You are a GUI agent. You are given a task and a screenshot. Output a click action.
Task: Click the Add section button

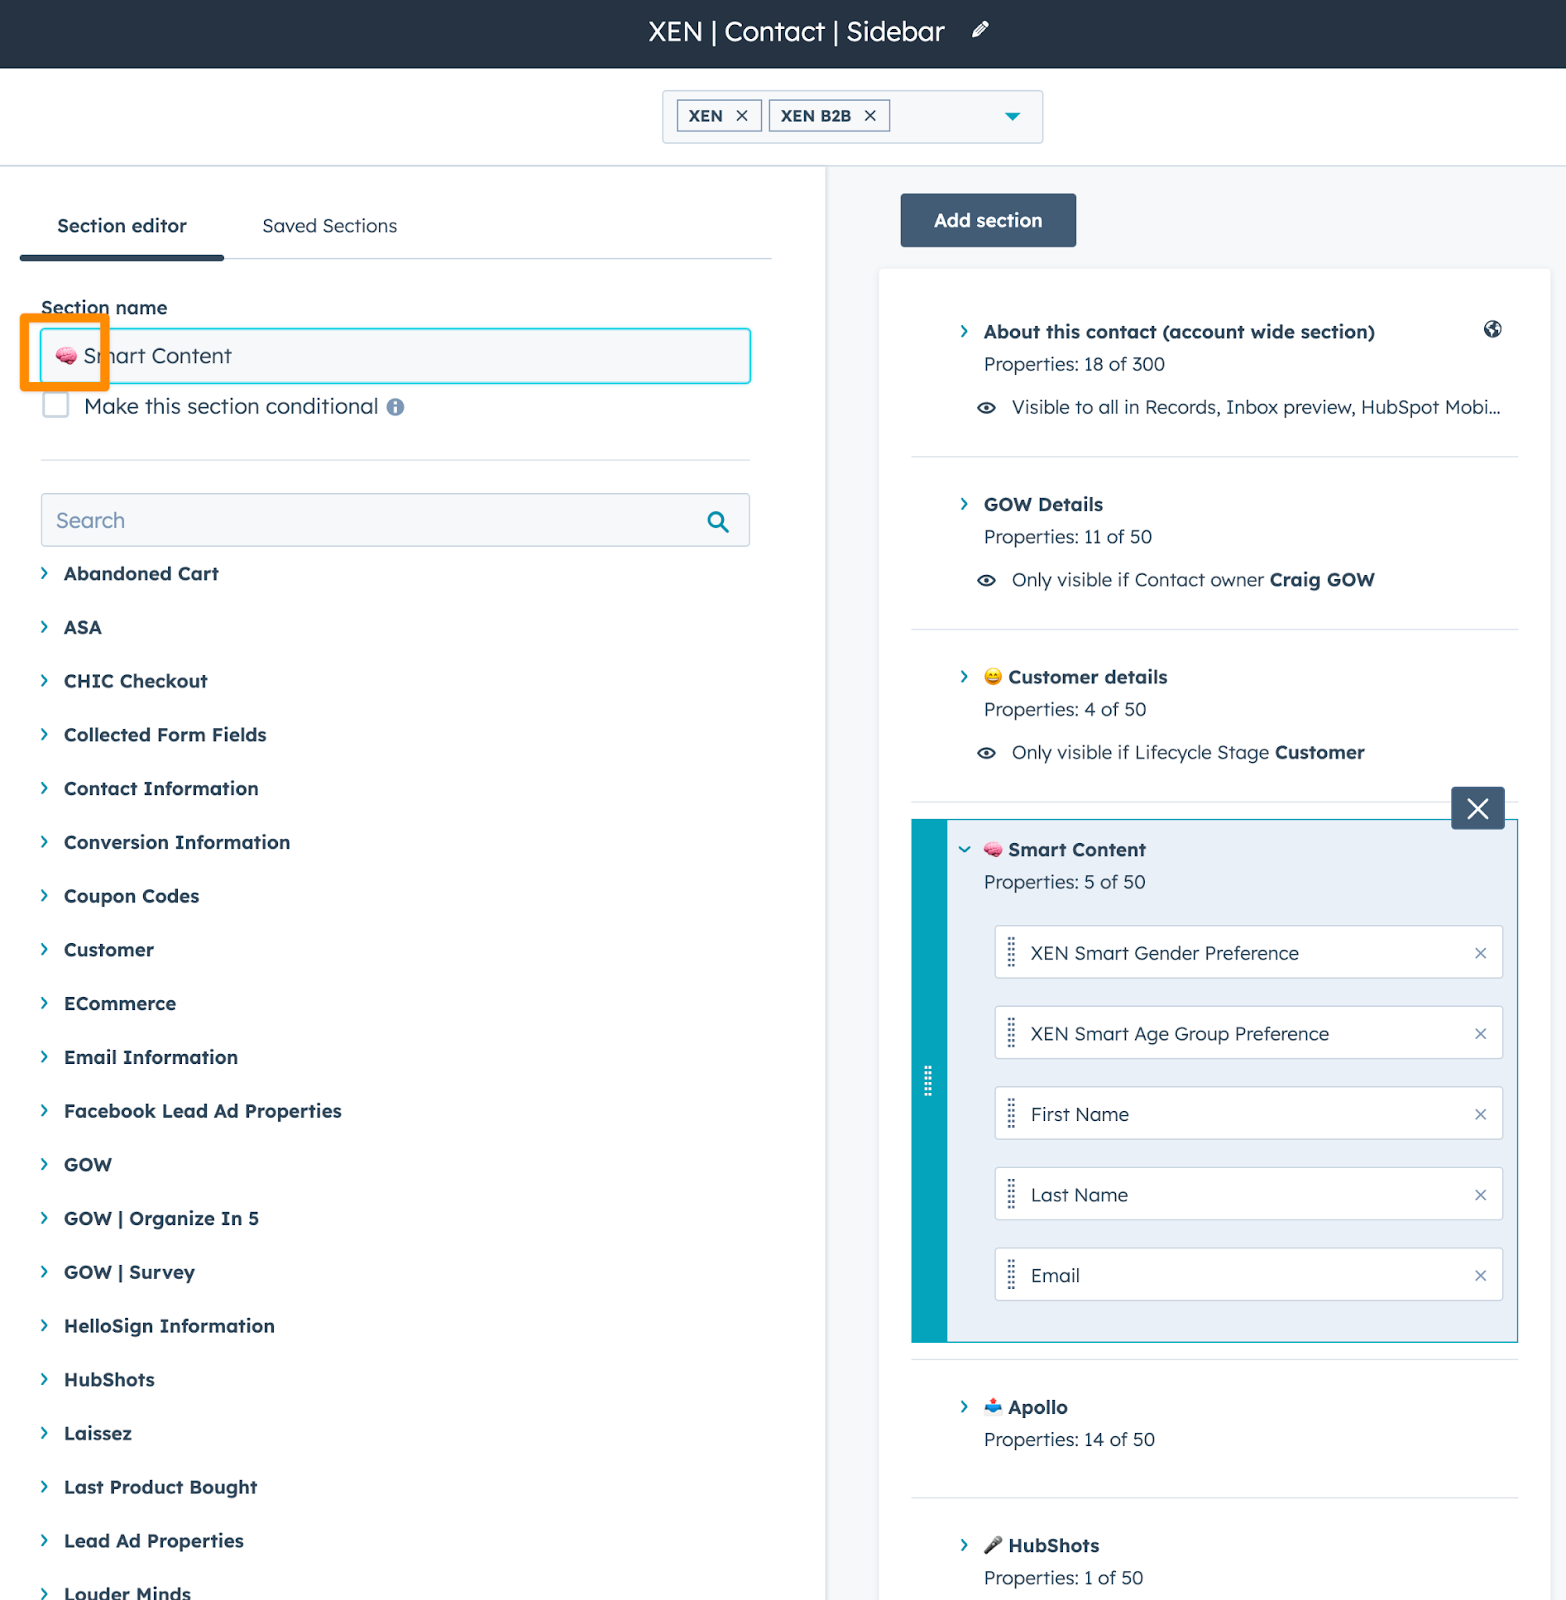click(x=988, y=220)
